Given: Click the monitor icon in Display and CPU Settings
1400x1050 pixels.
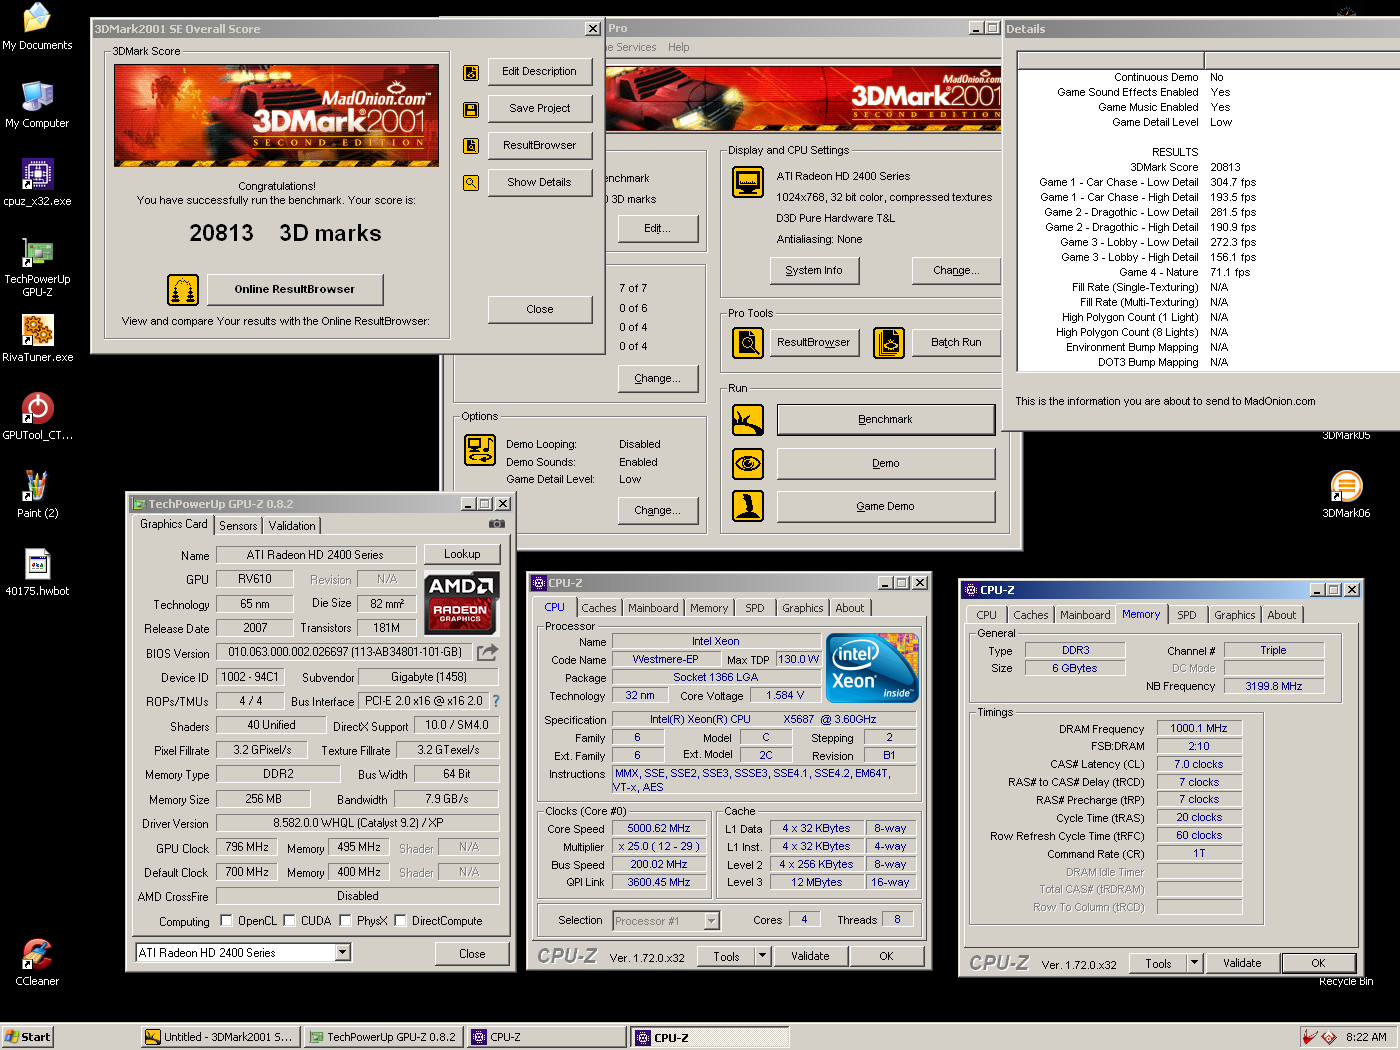Looking at the screenshot, I should (748, 182).
